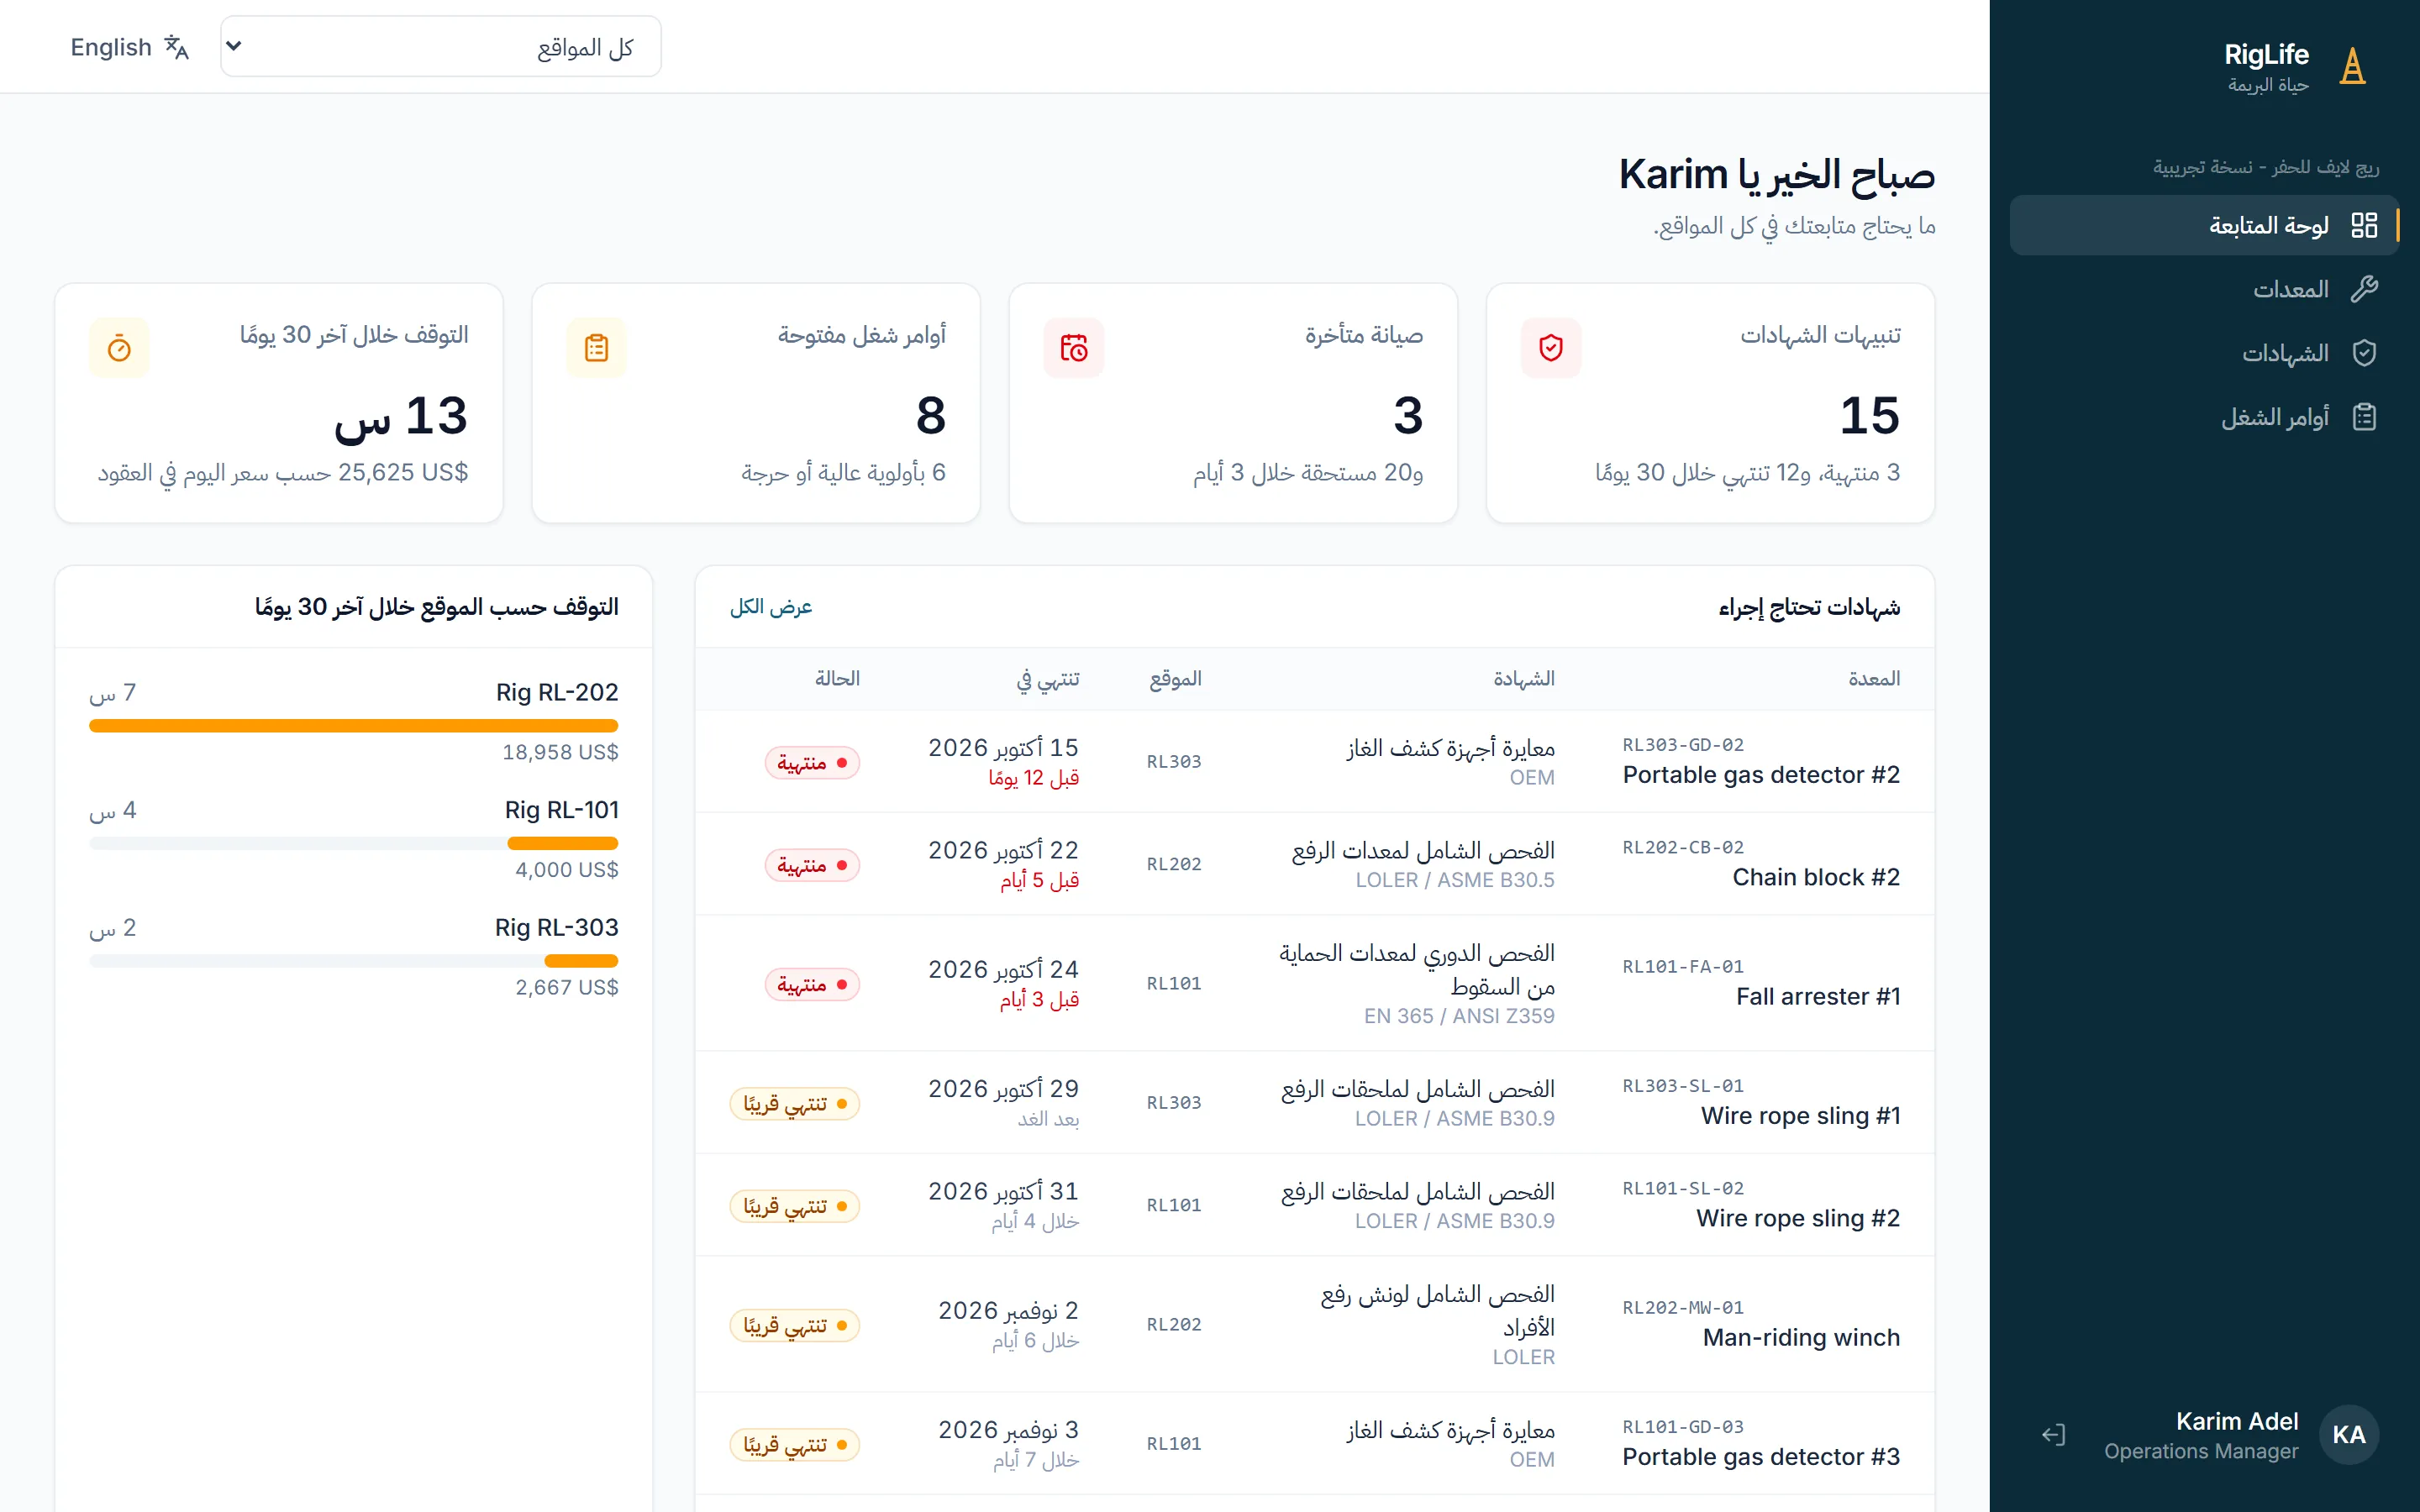Screen dimensions: 2420x1512
Task: Click the KA user avatar
Action: click(x=2348, y=1435)
